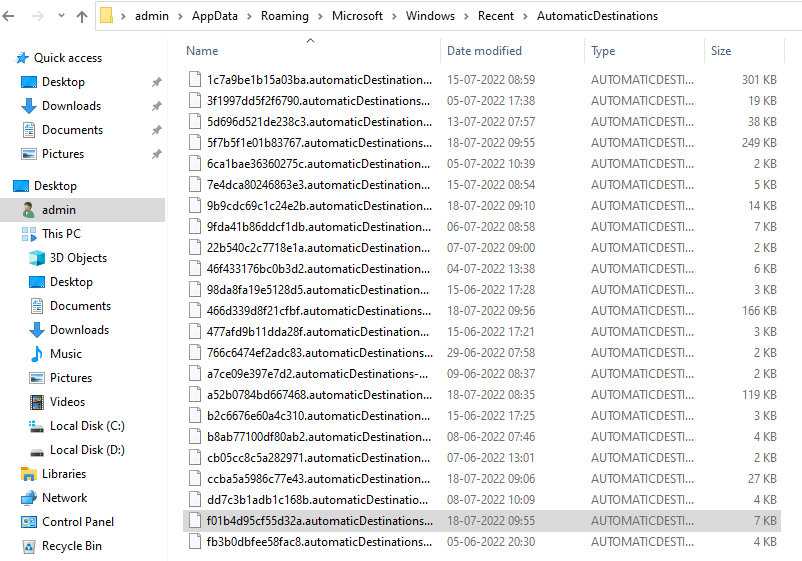Click Microsoft breadcrumb segment
802x561 pixels.
coord(358,16)
